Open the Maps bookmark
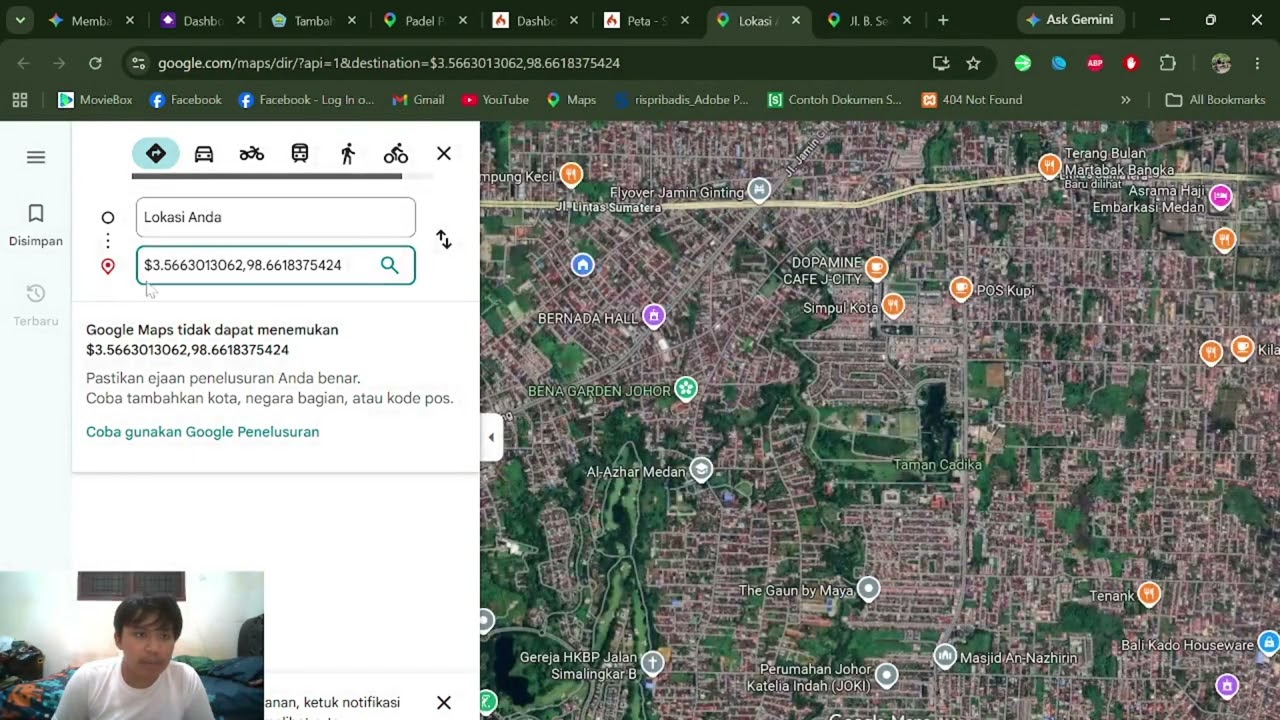Viewport: 1280px width, 720px height. 571,100
